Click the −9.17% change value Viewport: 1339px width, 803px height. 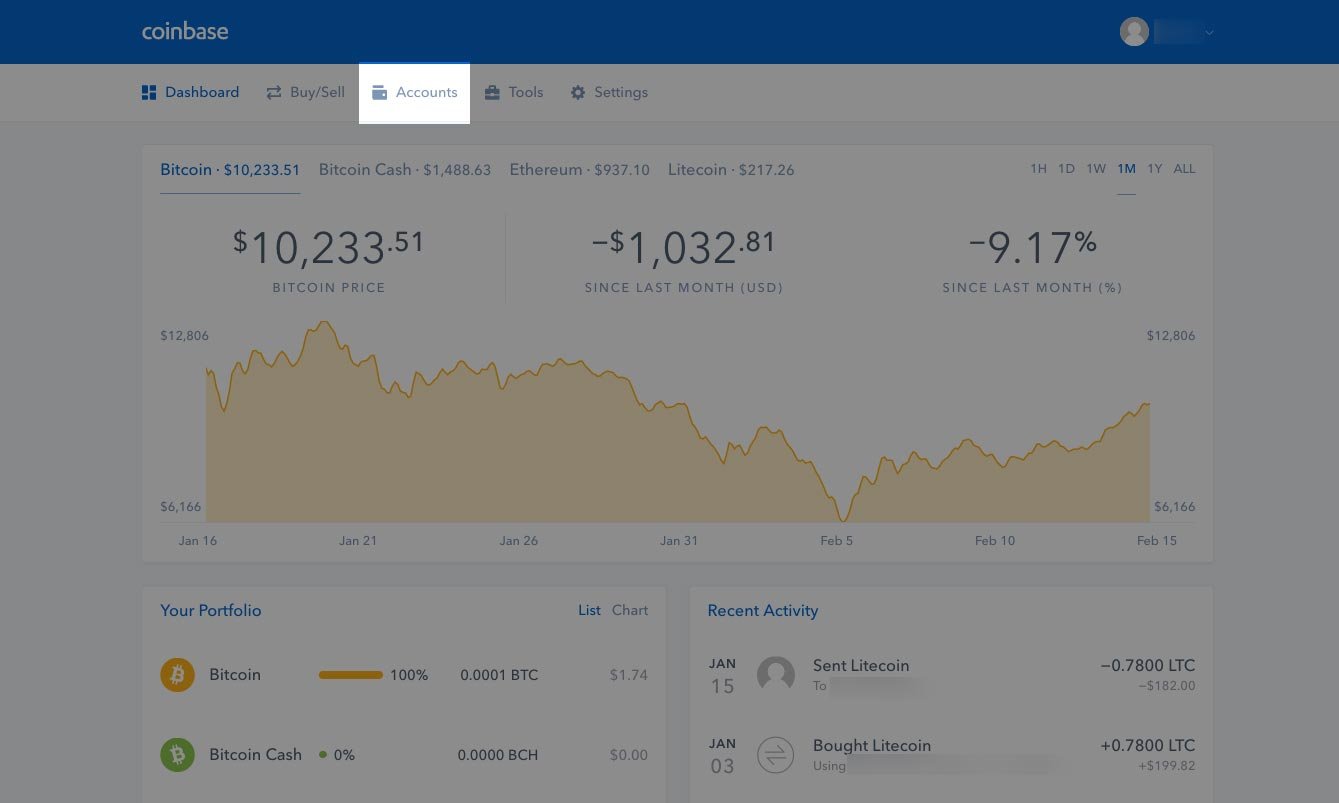(1032, 248)
